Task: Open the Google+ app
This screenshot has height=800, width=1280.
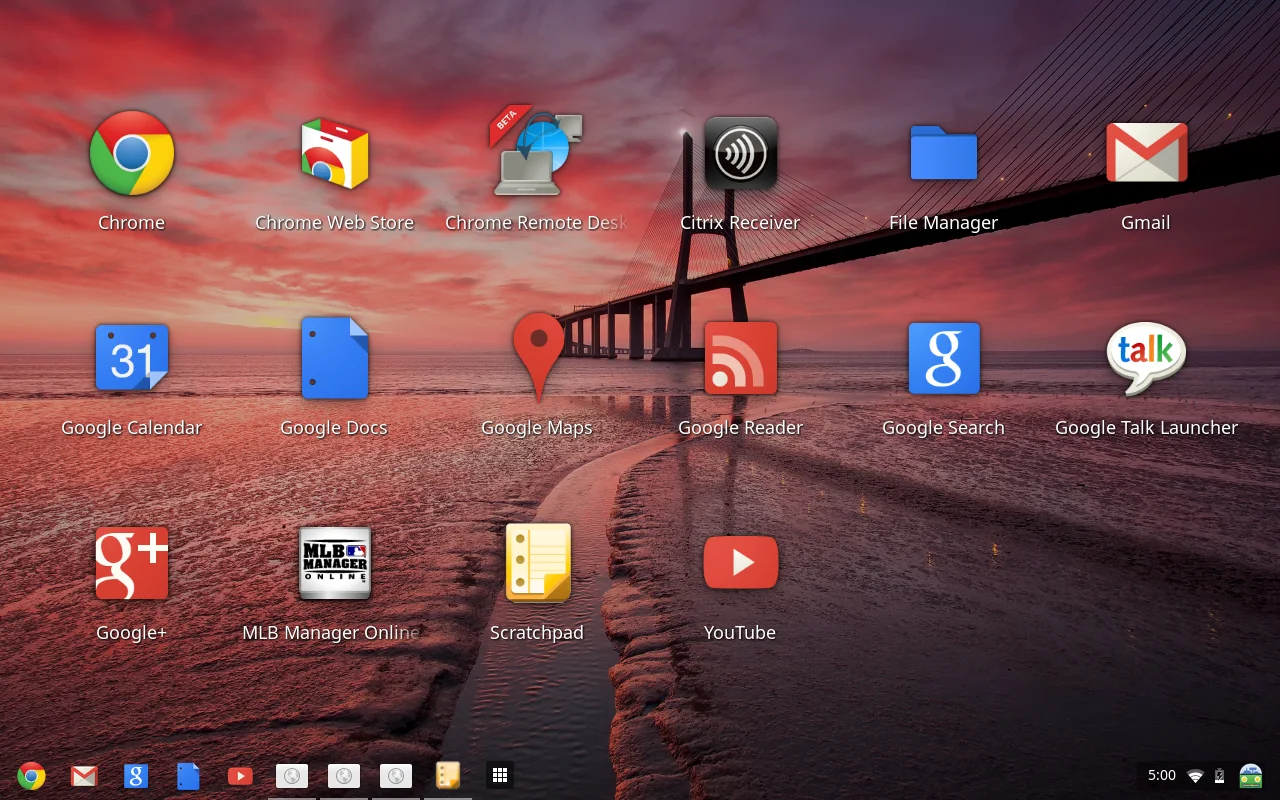Action: 132,563
